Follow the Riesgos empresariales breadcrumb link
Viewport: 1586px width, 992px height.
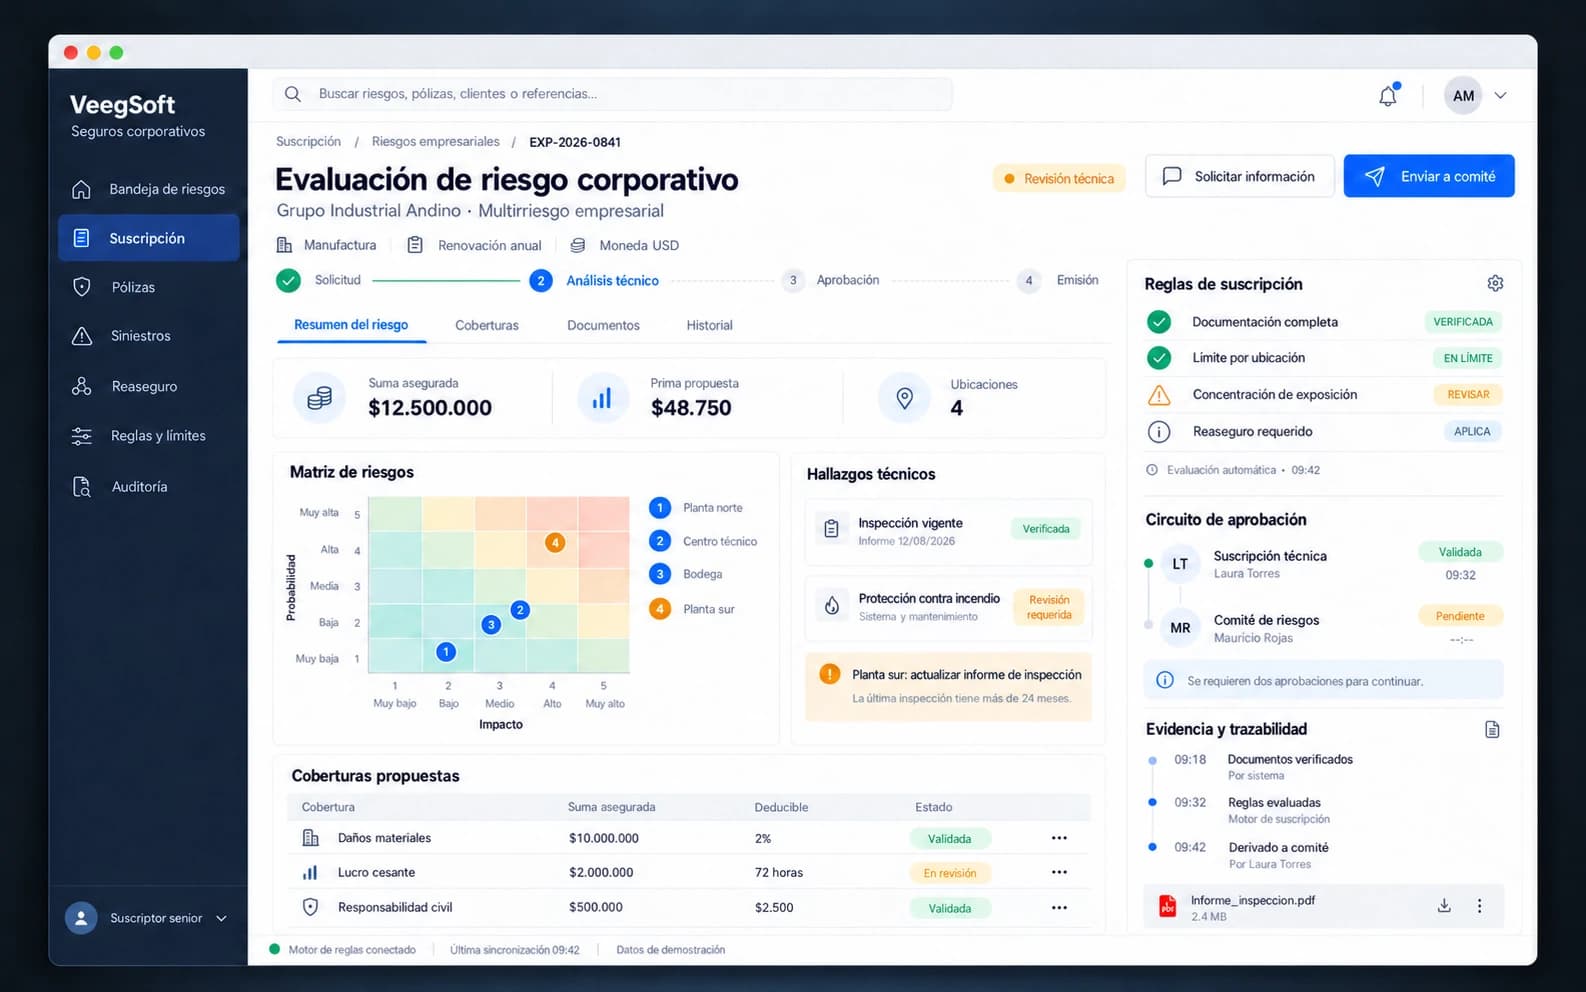coord(435,142)
